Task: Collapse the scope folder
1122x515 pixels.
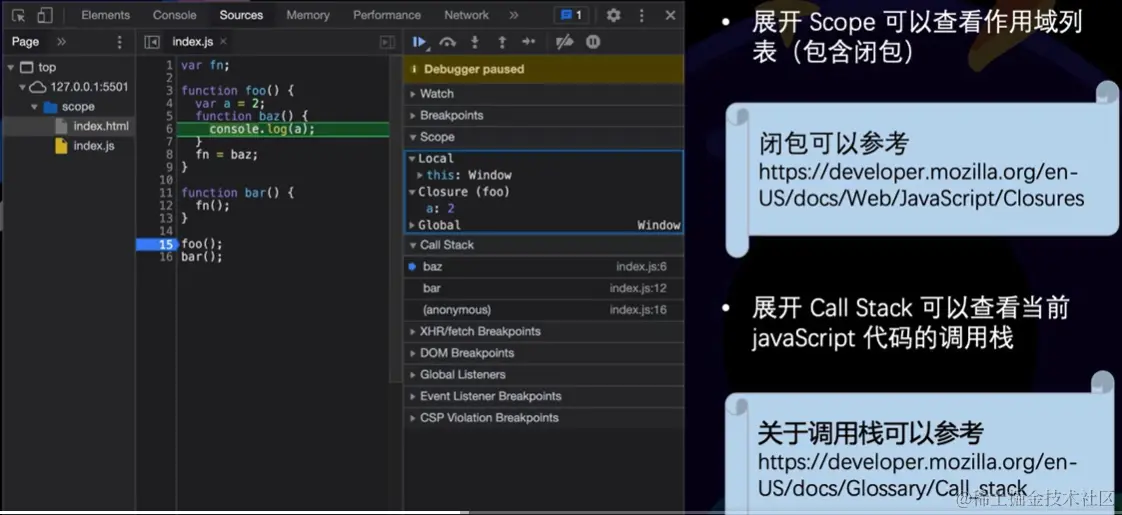Action: click(34, 107)
